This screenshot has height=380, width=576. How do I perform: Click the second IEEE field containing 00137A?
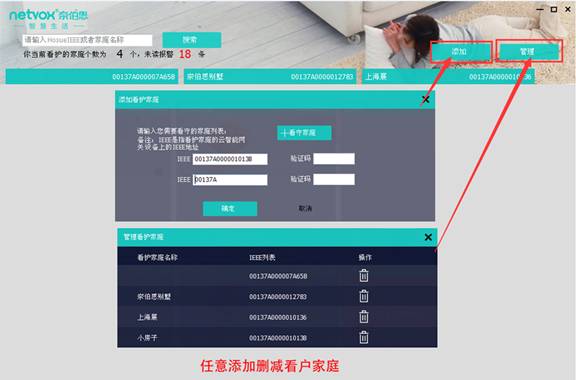coord(230,180)
